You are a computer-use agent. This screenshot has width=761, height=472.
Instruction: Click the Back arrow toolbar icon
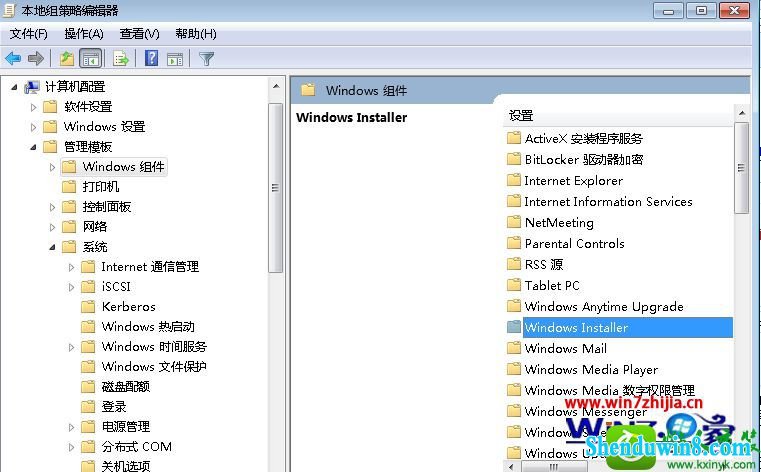point(13,59)
